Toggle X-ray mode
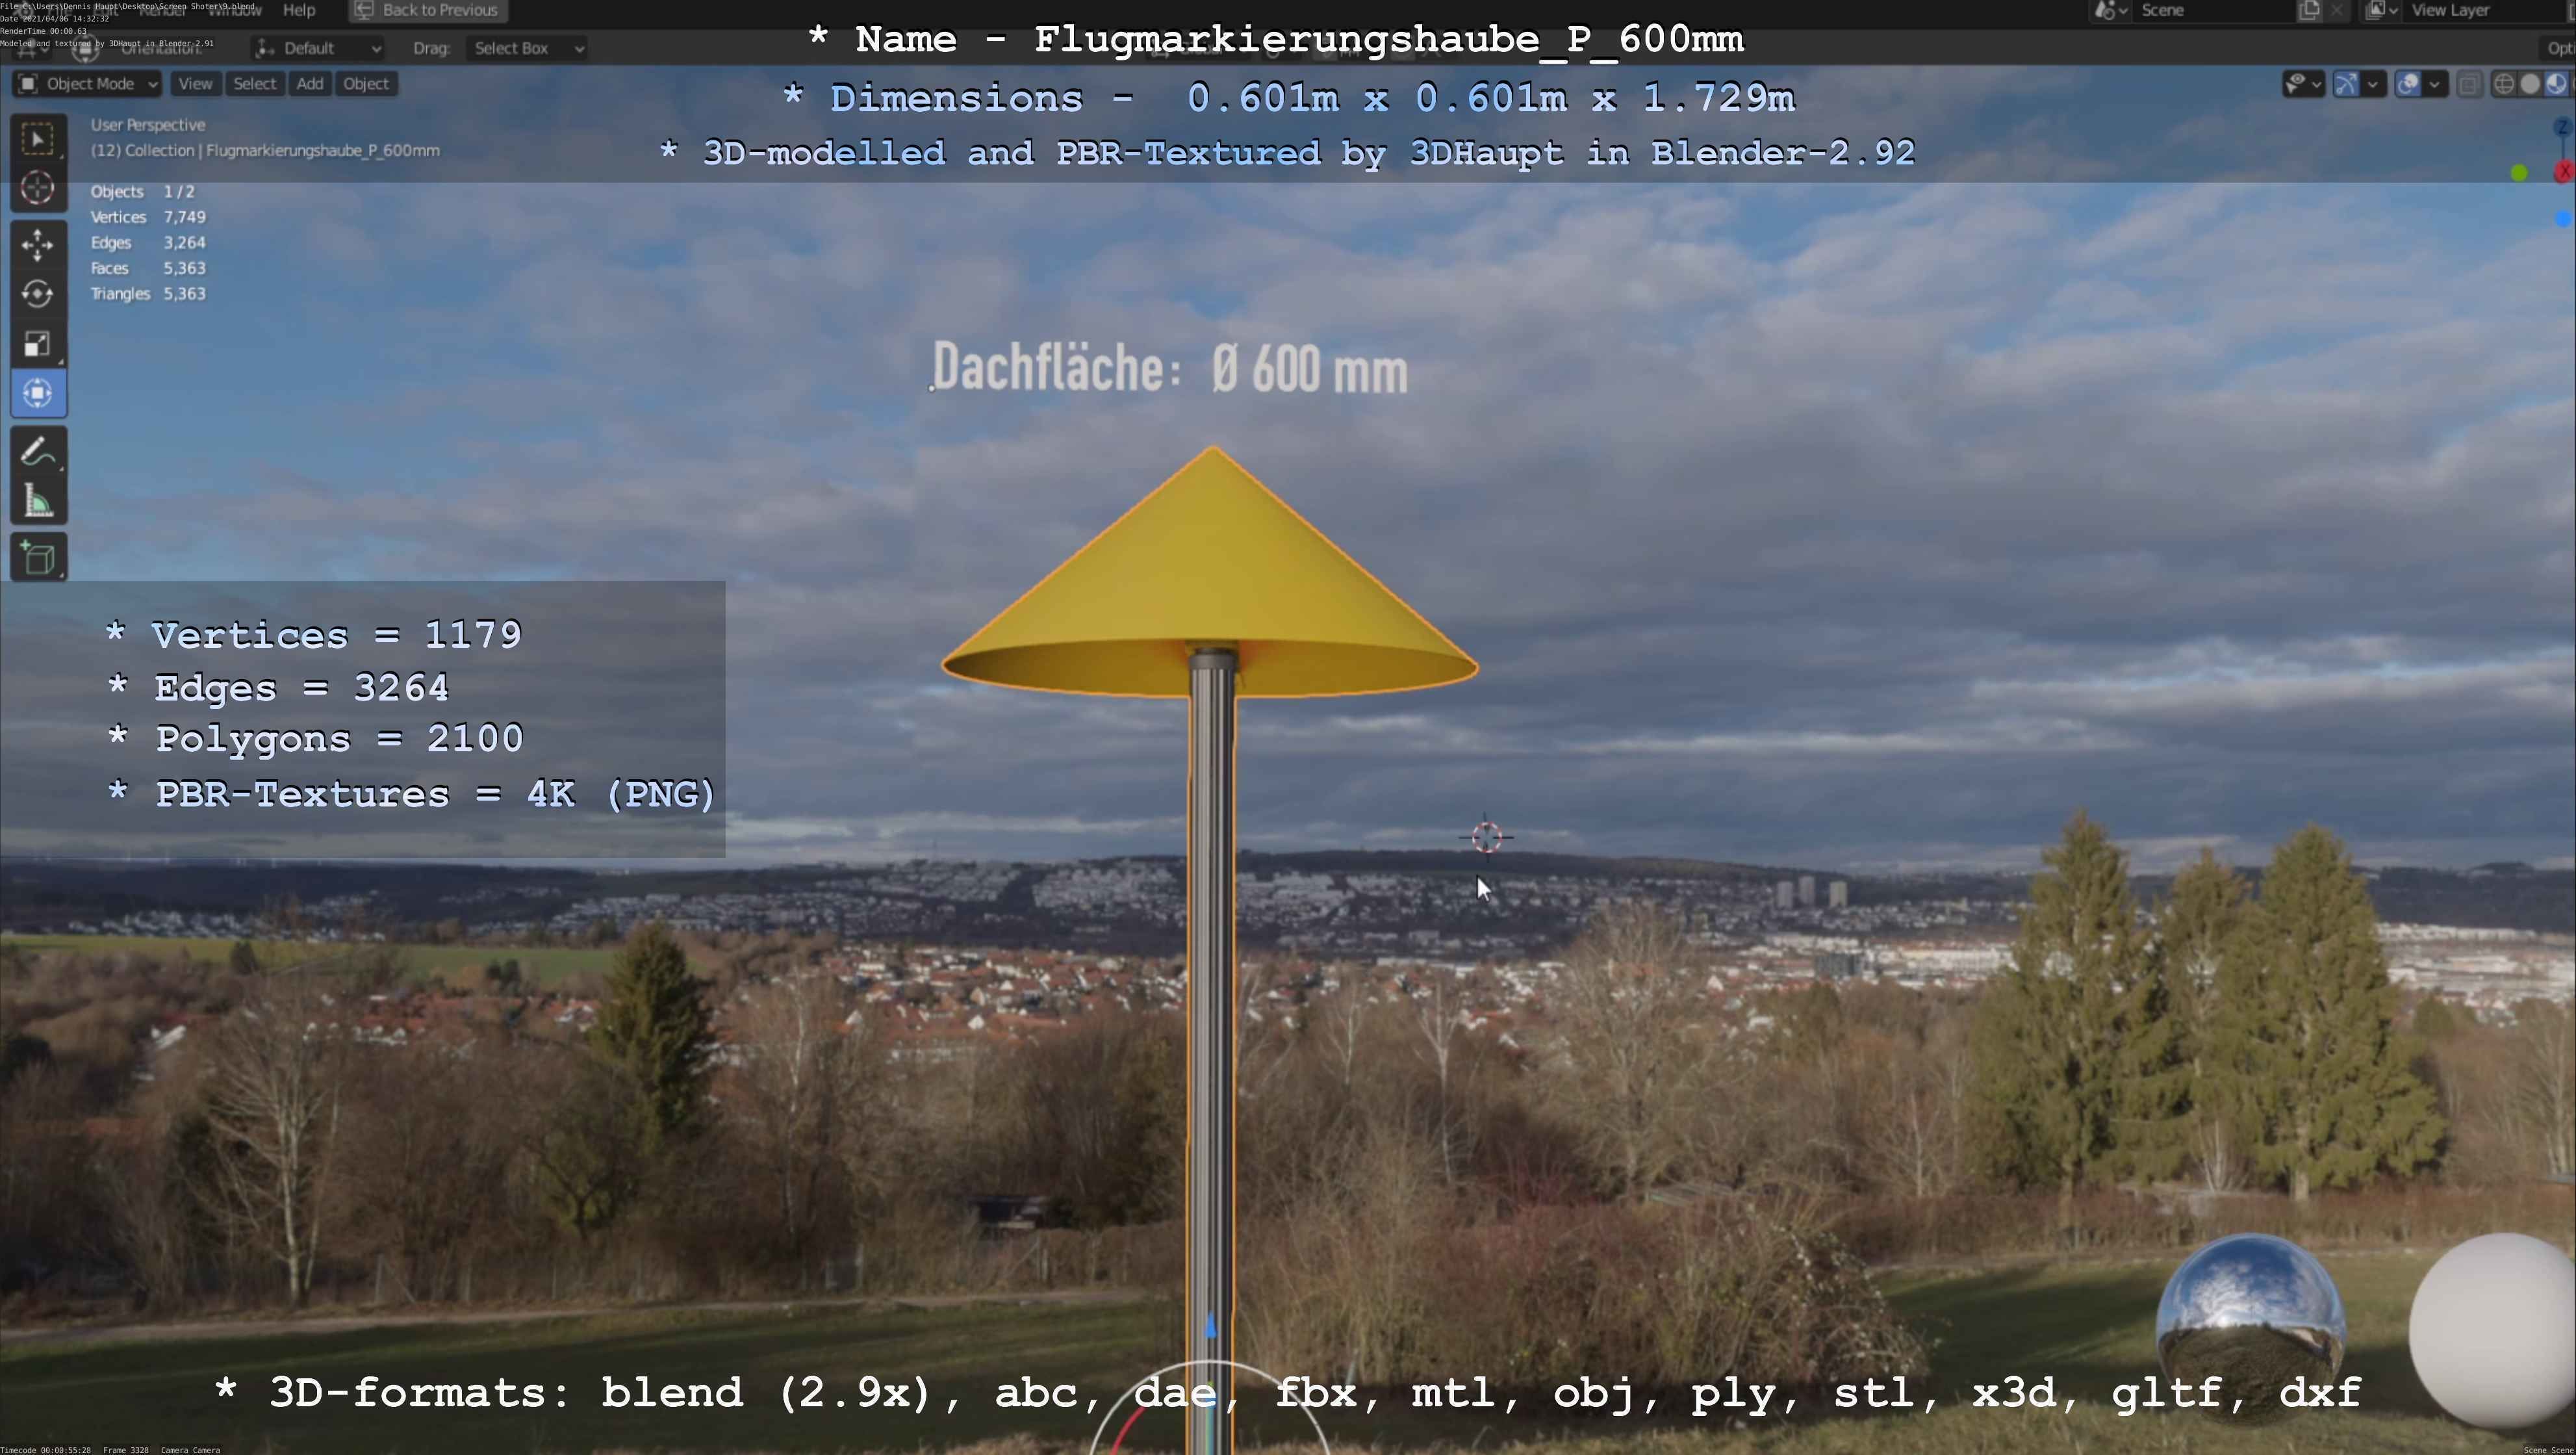2576x1455 pixels. tap(2469, 84)
